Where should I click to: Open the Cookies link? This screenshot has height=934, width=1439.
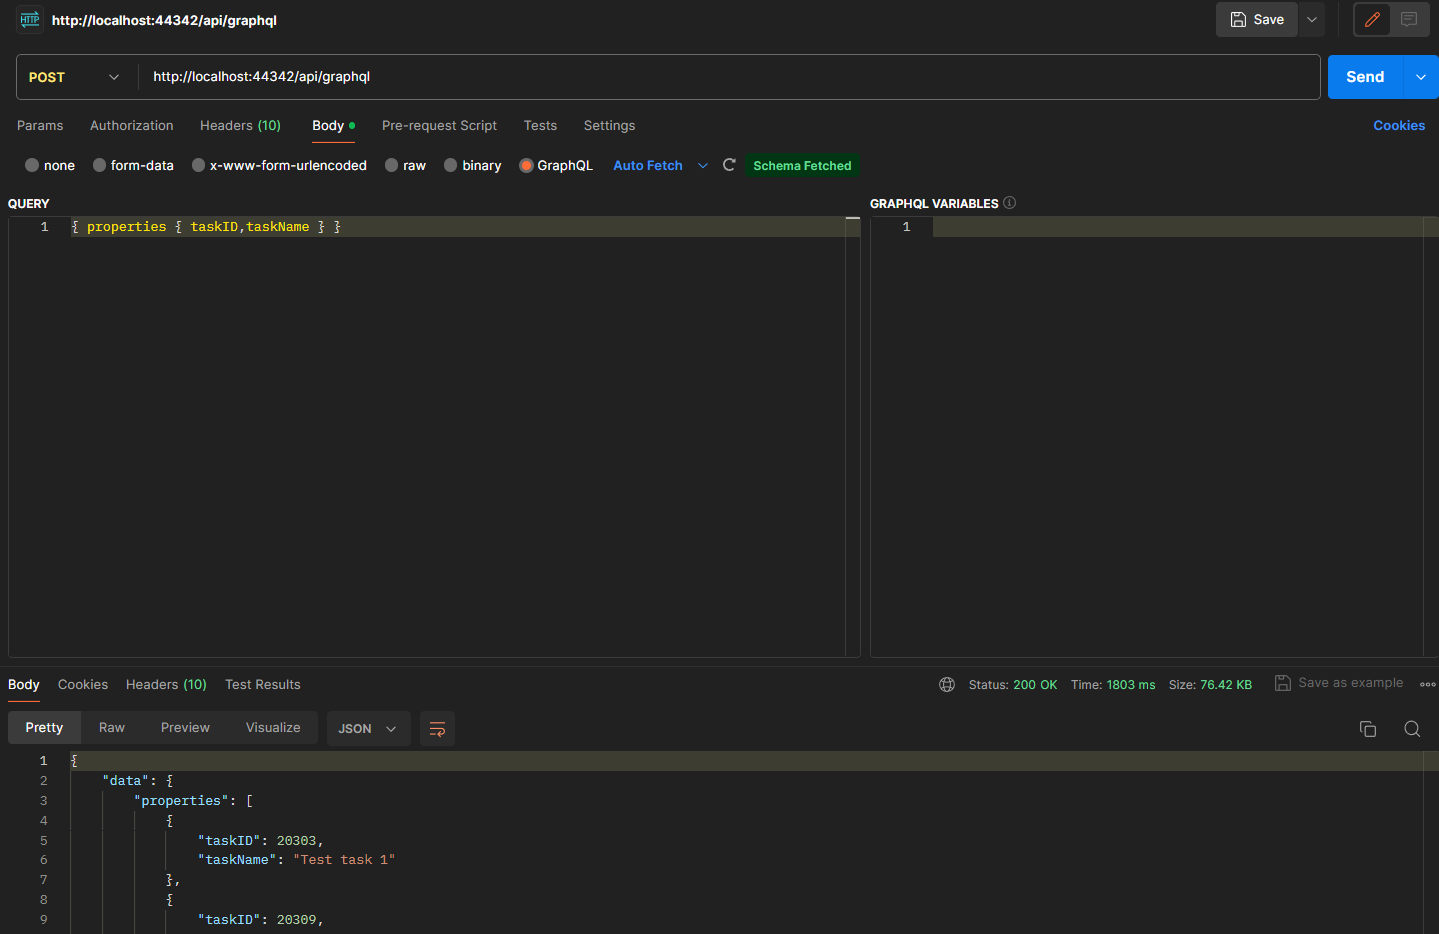pyautogui.click(x=1398, y=126)
